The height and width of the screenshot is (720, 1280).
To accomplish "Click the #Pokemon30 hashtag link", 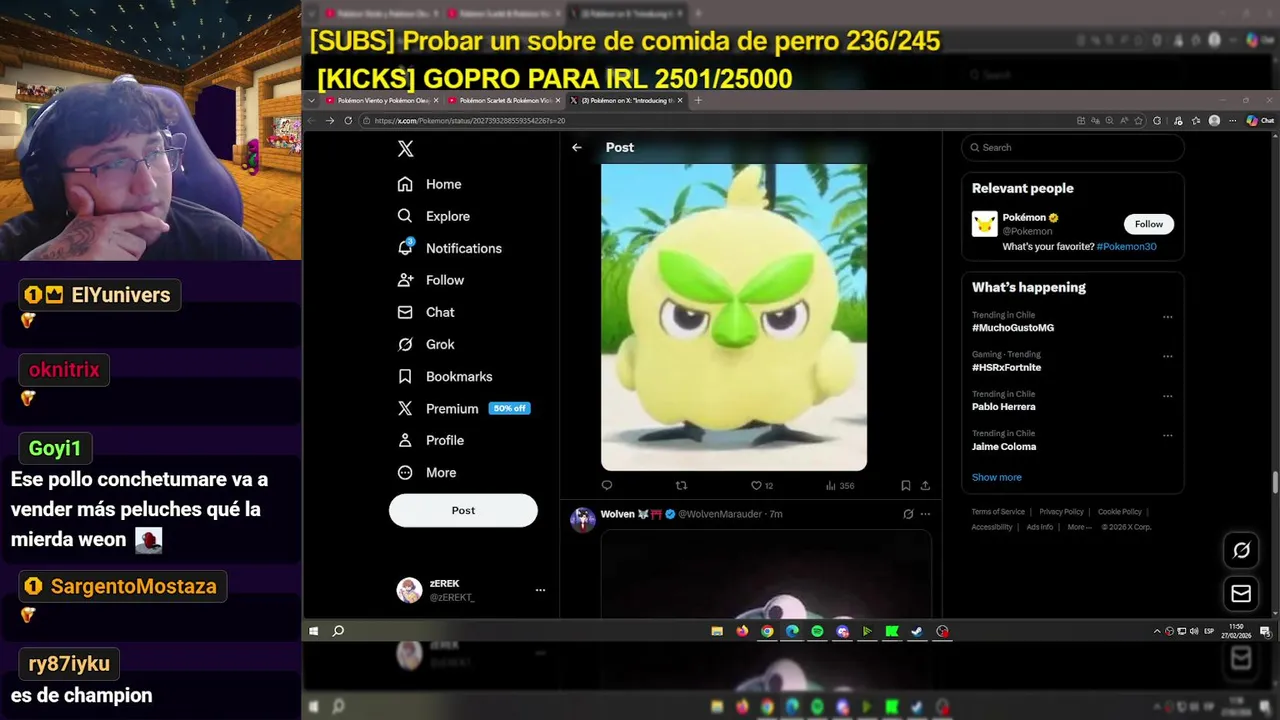I will [x=1126, y=246].
